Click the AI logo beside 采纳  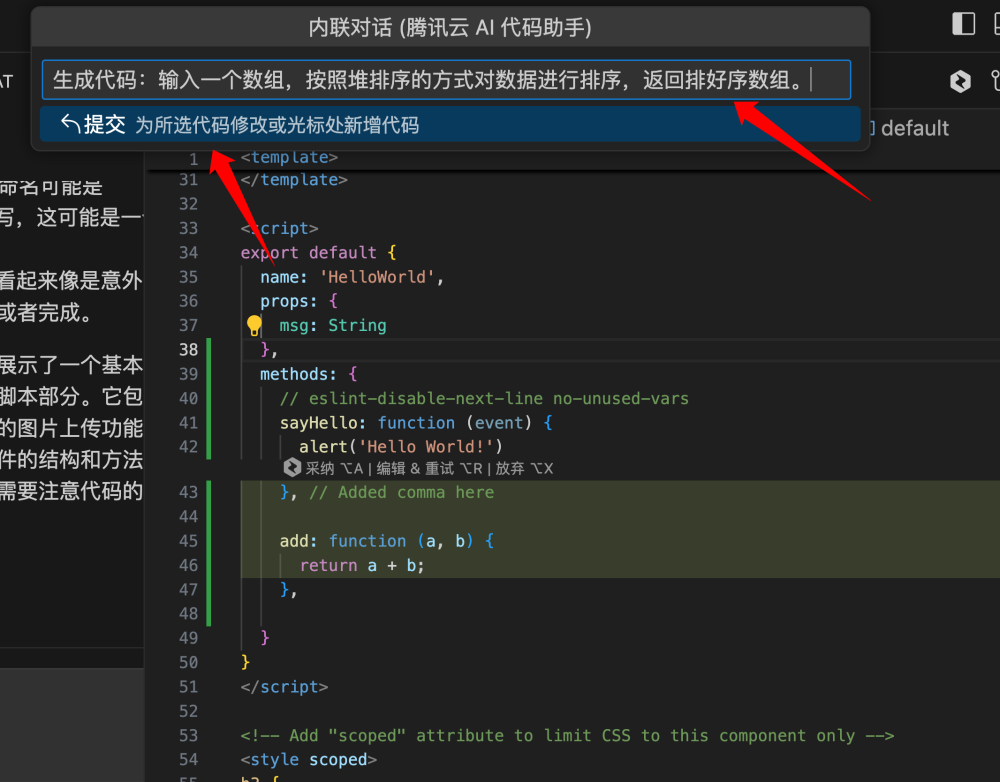(292, 468)
